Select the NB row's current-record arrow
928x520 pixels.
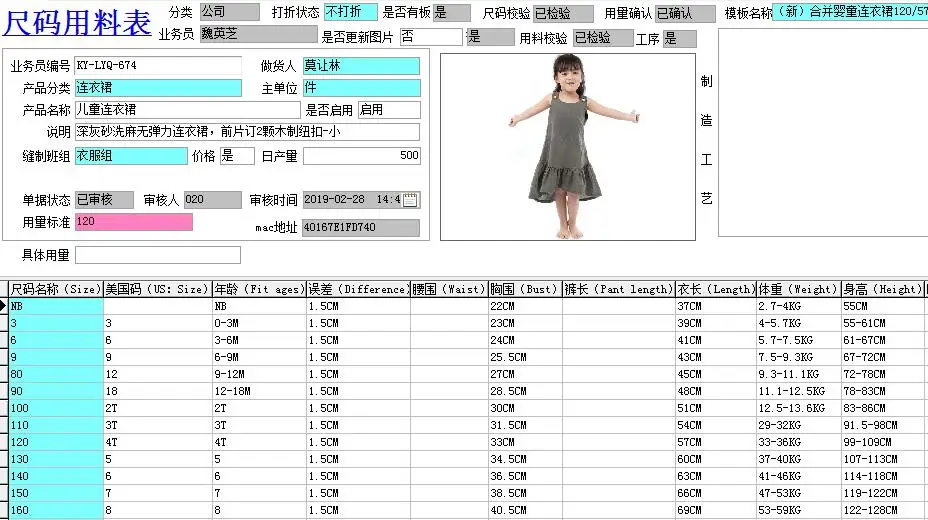pyautogui.click(x=4, y=306)
